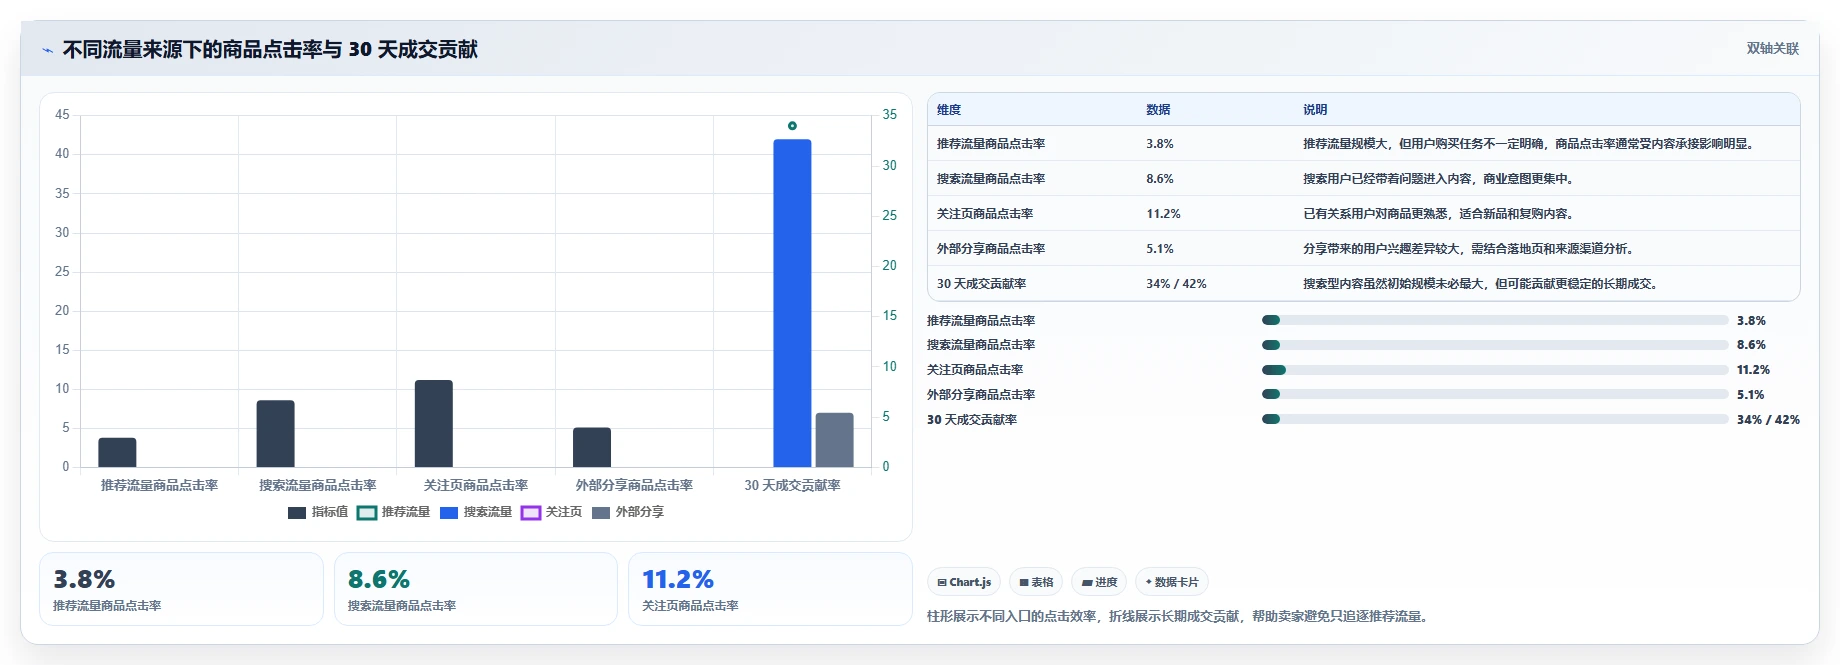Image resolution: width=1840 pixels, height=665 pixels.
Task: Open the 3.8% 推荐流量商品点击率 KPI card
Action: (181, 589)
